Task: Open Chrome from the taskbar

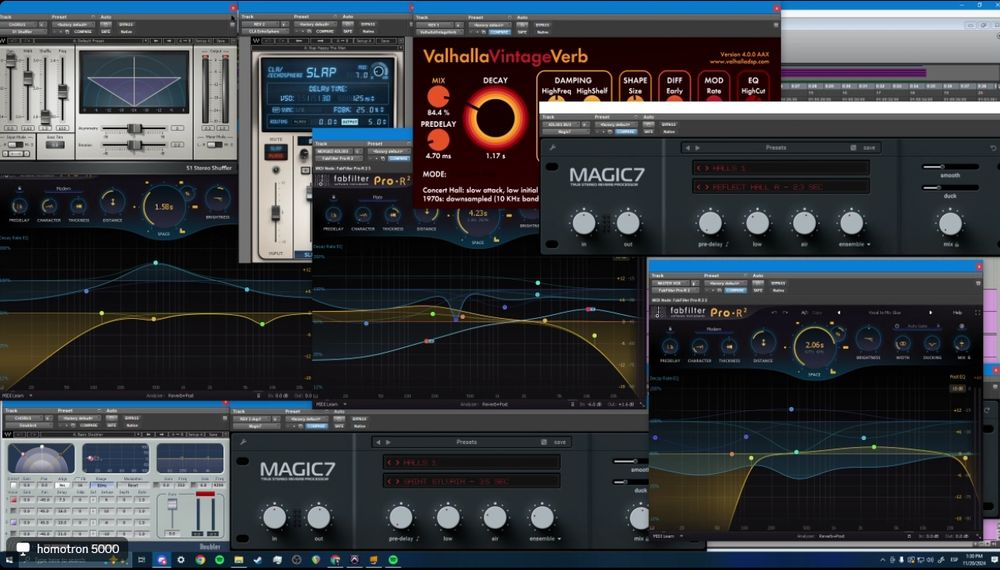Action: (200, 560)
